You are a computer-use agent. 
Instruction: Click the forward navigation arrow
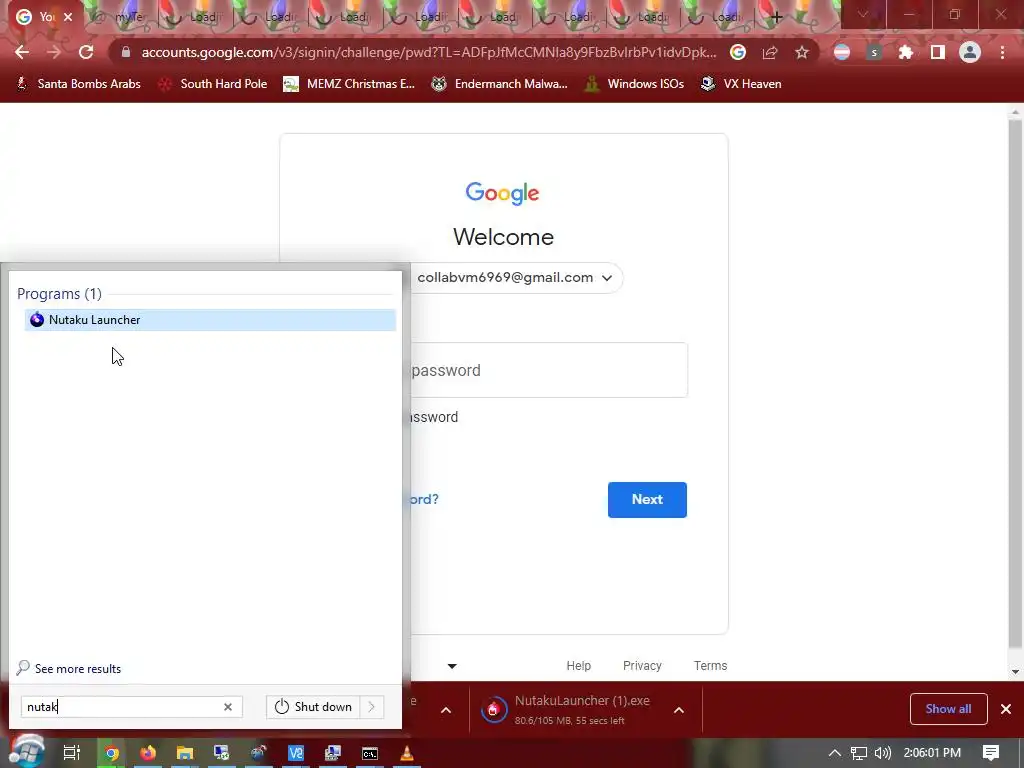click(54, 52)
